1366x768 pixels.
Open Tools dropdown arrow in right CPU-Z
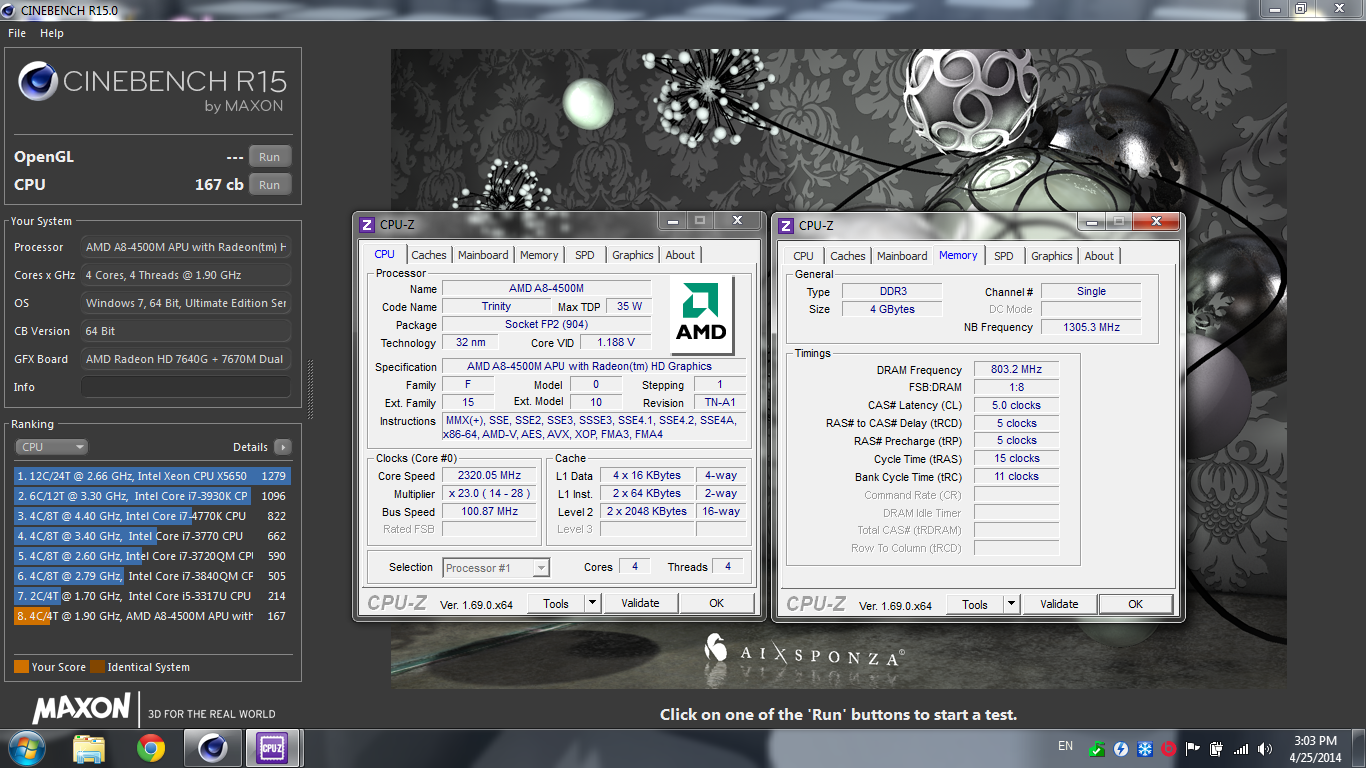click(1011, 604)
